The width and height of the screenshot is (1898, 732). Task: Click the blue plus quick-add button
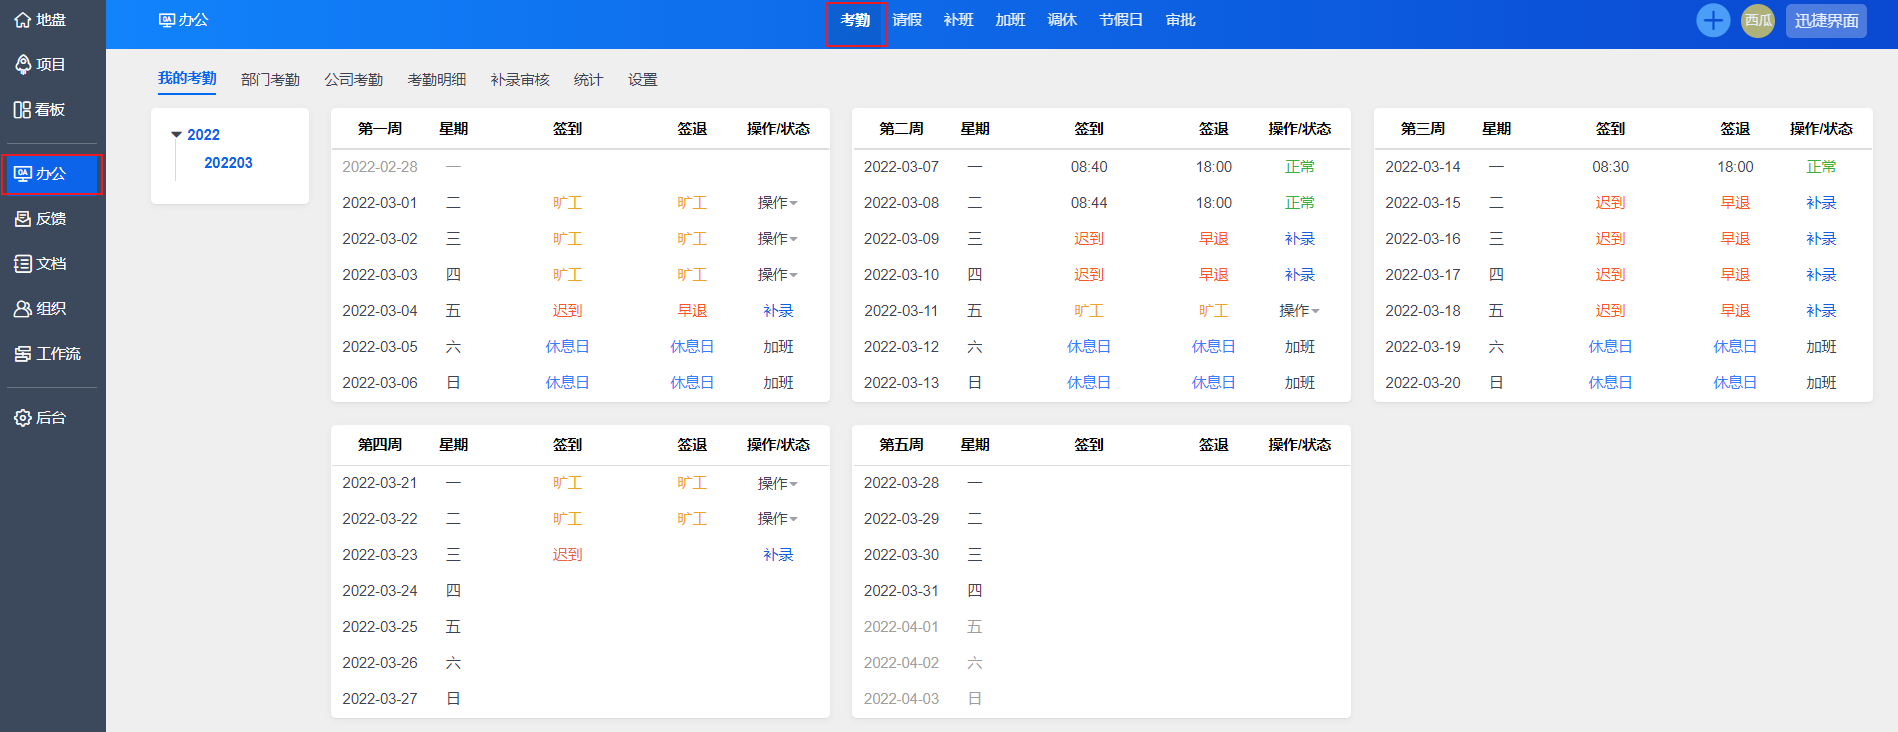pos(1713,20)
